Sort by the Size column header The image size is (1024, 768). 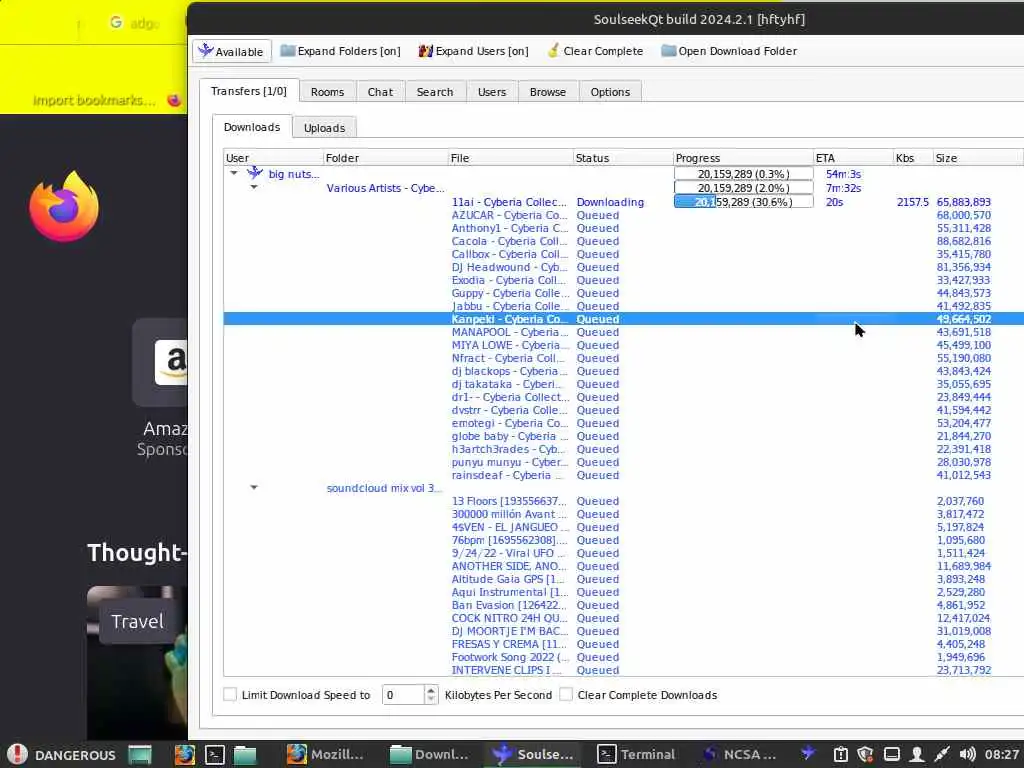point(978,157)
